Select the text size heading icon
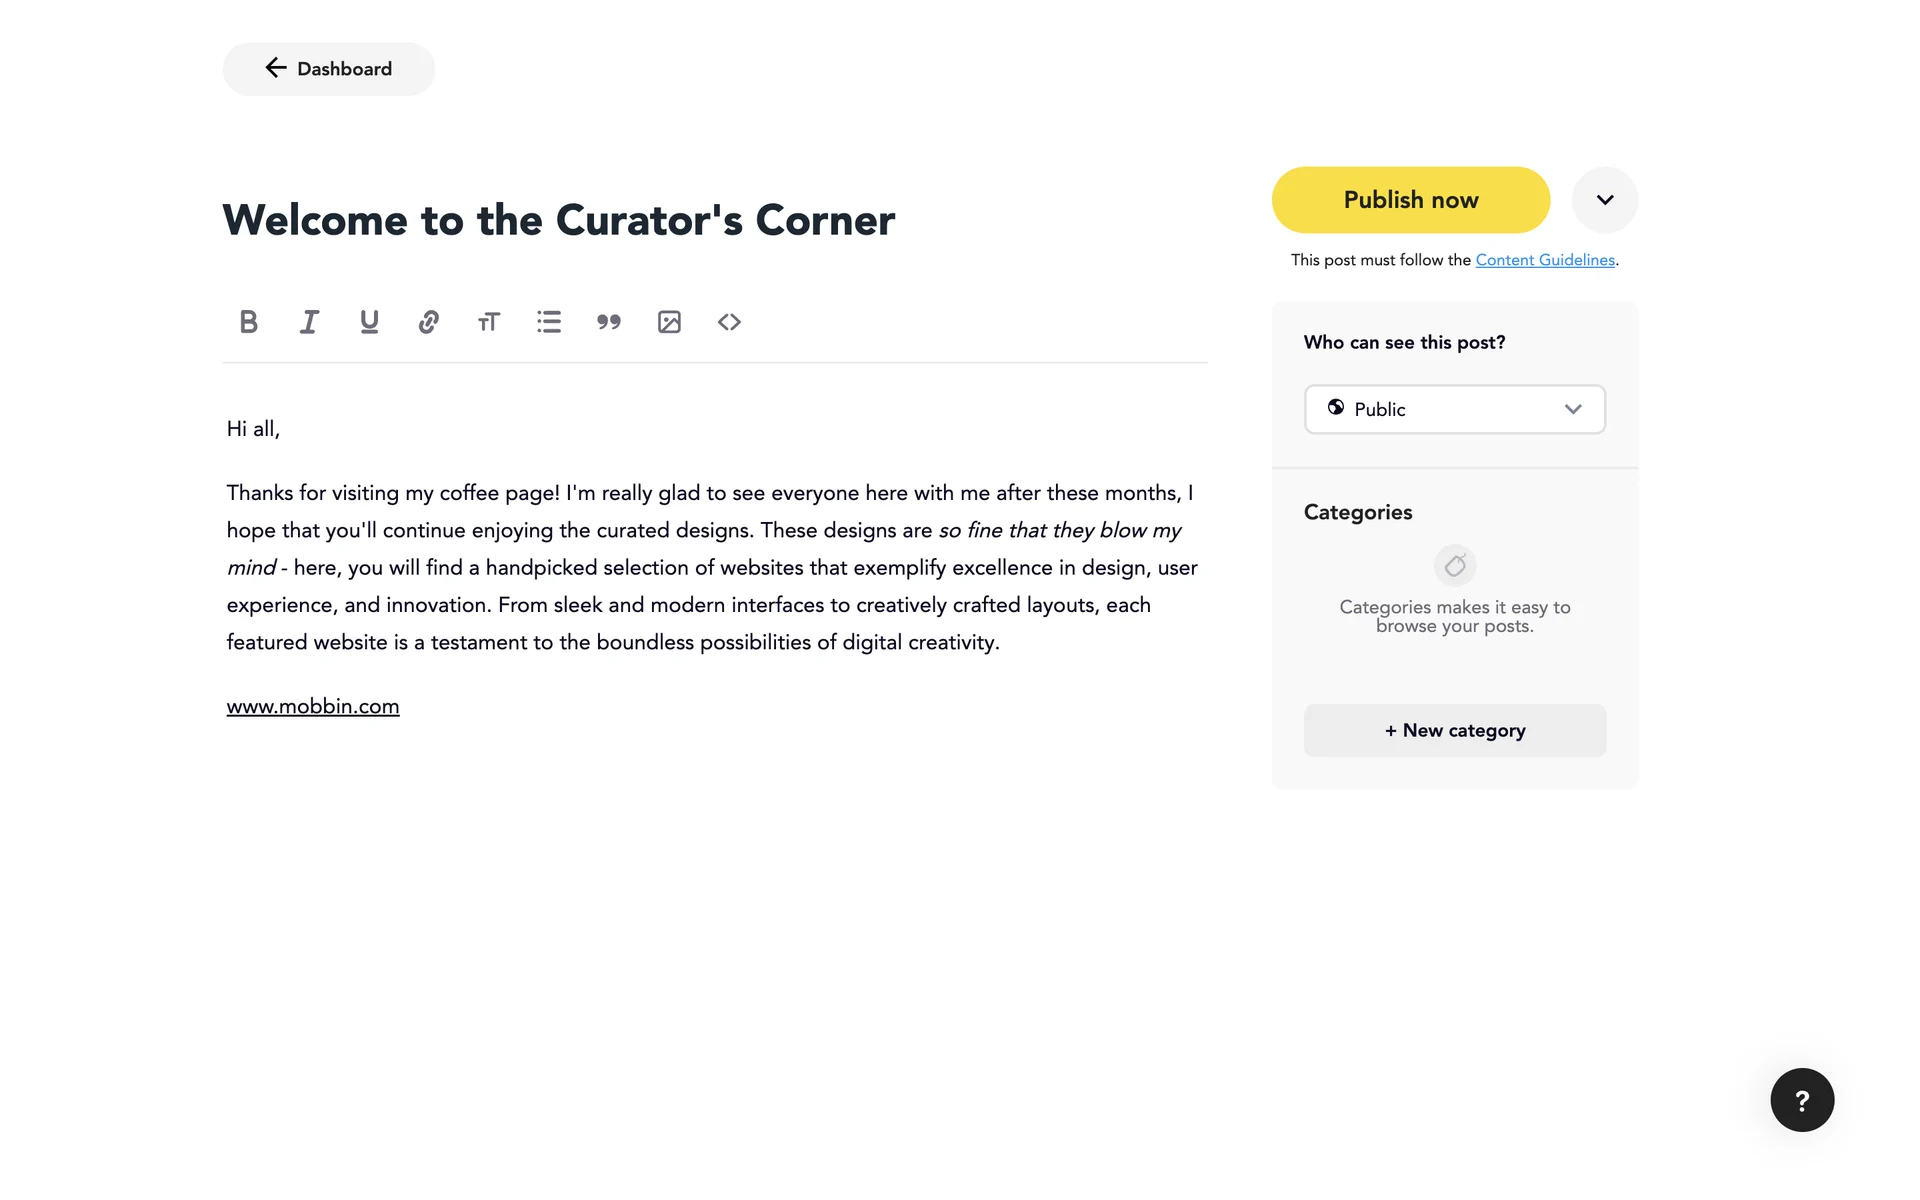The width and height of the screenshot is (1920, 1200). pos(489,322)
